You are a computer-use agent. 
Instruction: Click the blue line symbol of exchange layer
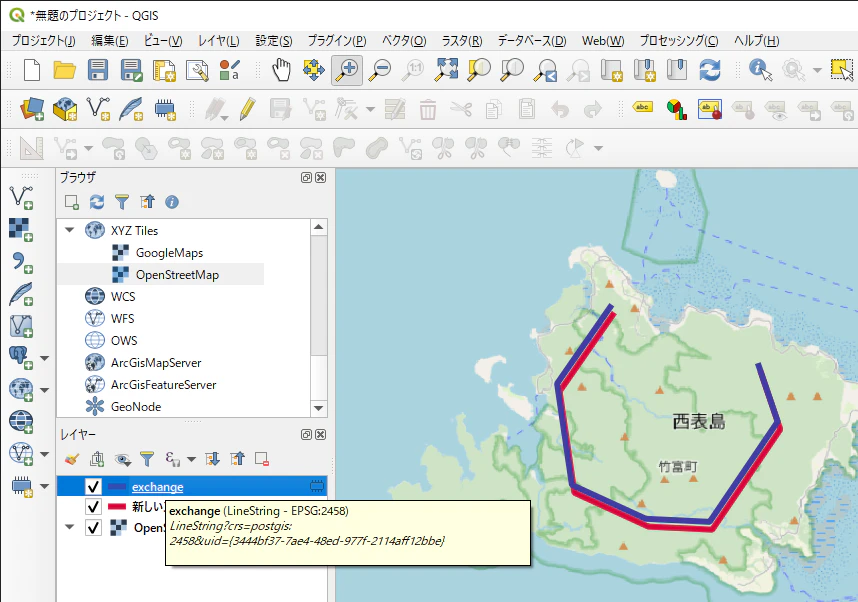[117, 486]
